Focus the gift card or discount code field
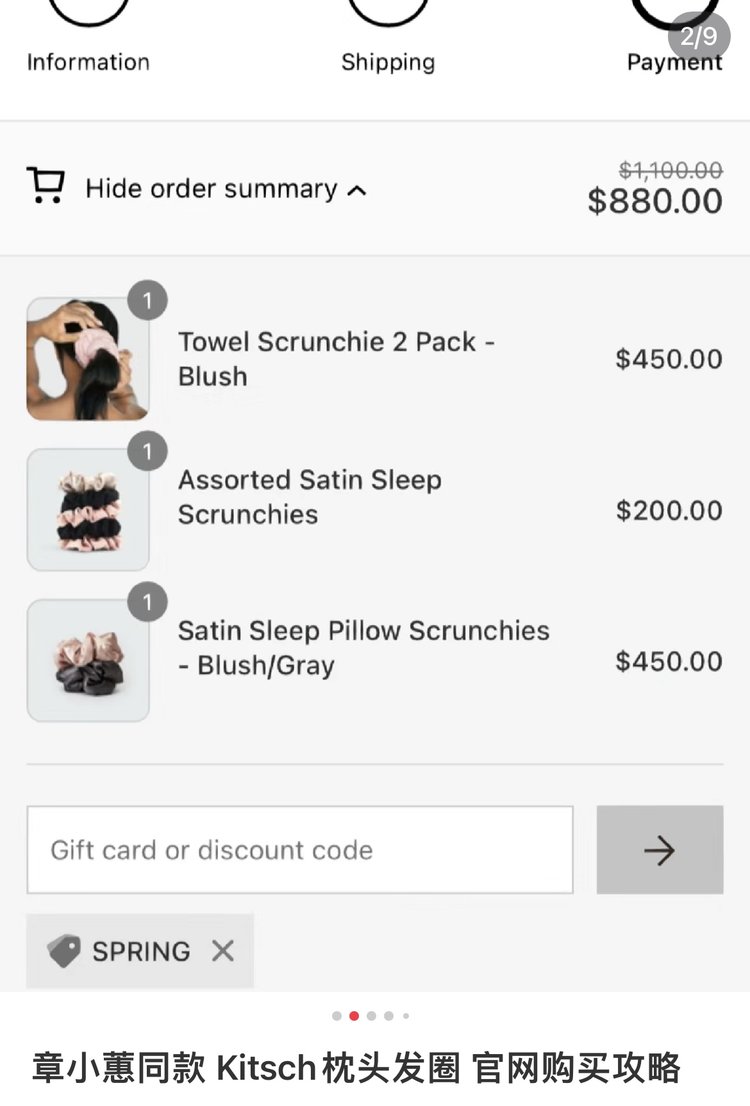Screen dimensions: 750x1106 tap(300, 850)
